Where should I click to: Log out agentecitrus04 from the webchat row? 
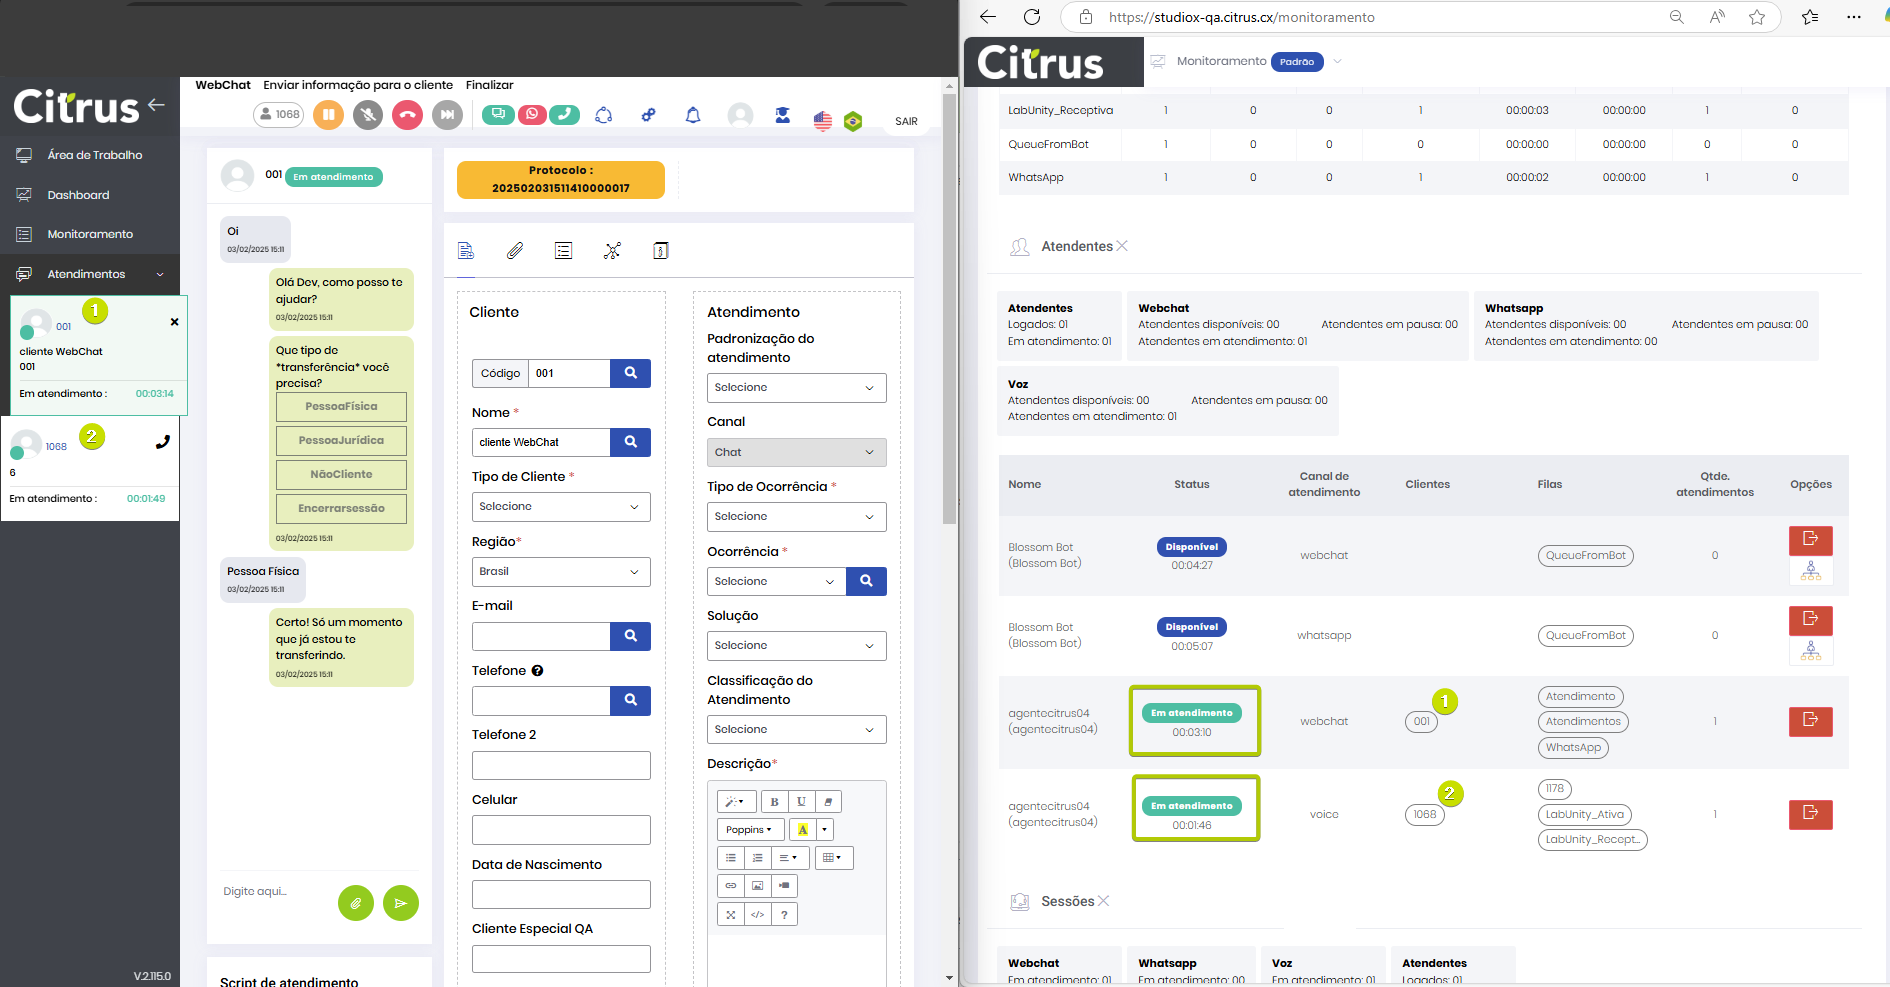(1810, 721)
